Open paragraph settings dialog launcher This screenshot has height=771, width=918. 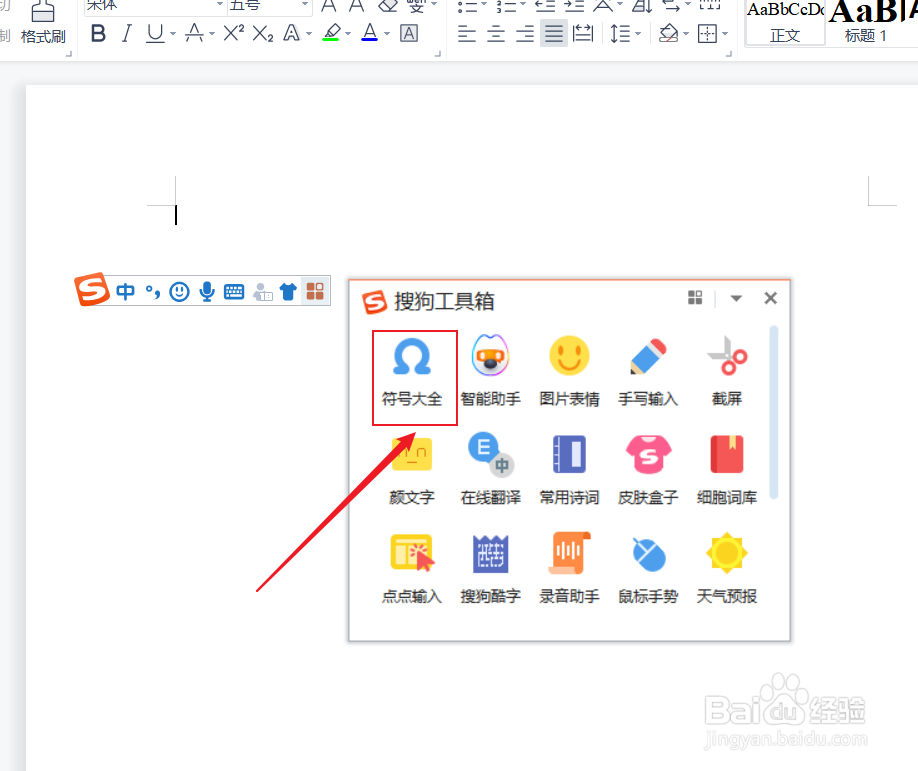point(728,54)
